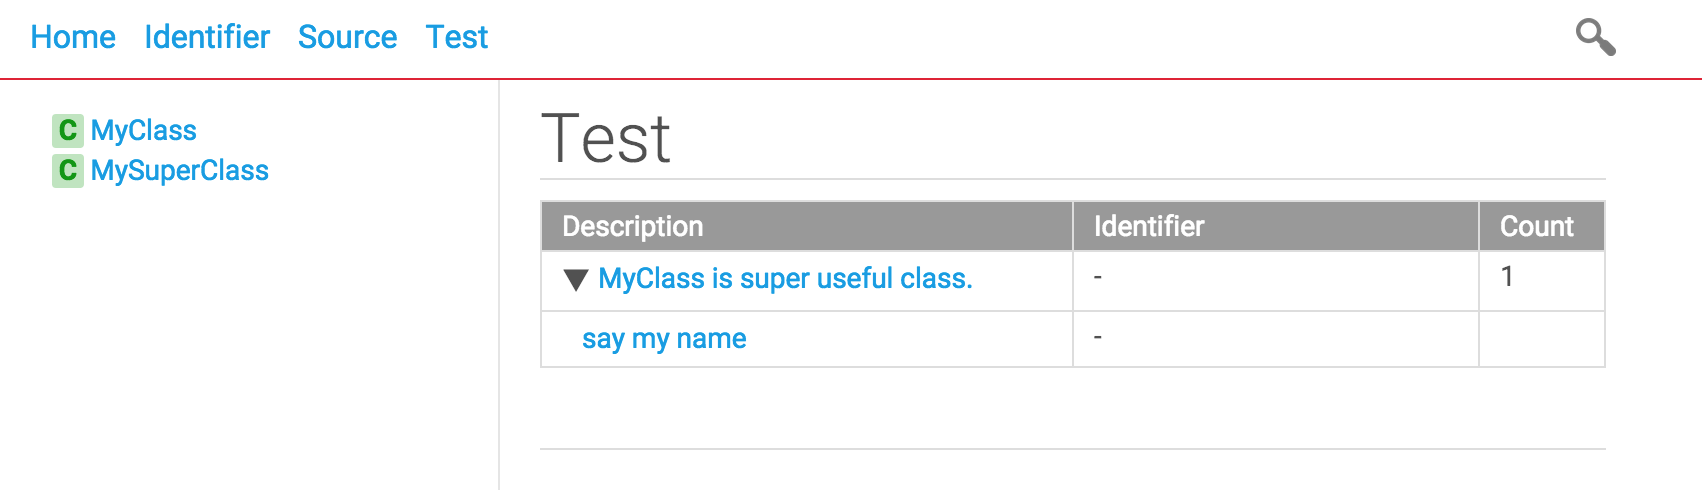The height and width of the screenshot is (490, 1702).
Task: Click the green C icon beside MySuperClass
Action: (68, 170)
